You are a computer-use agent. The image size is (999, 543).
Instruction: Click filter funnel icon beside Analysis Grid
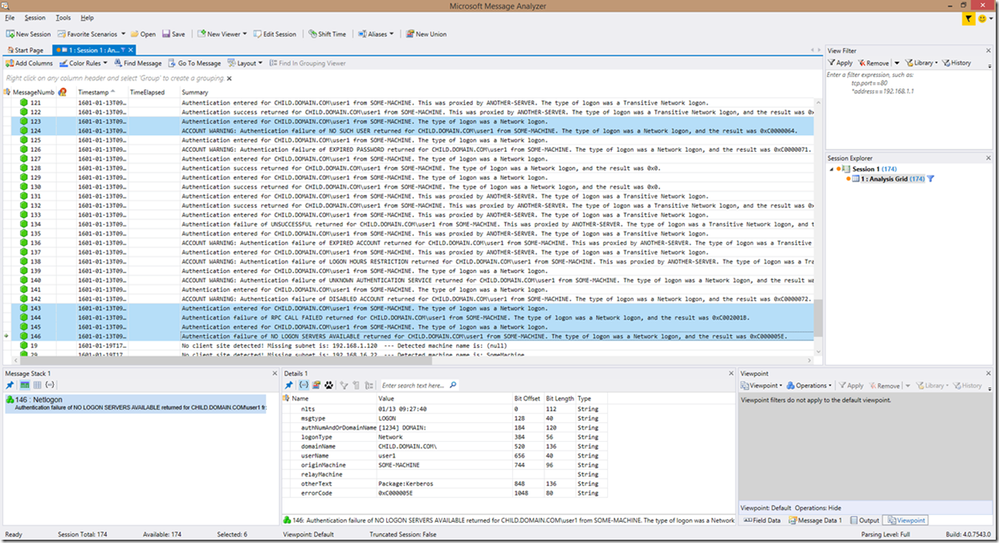pyautogui.click(x=931, y=179)
